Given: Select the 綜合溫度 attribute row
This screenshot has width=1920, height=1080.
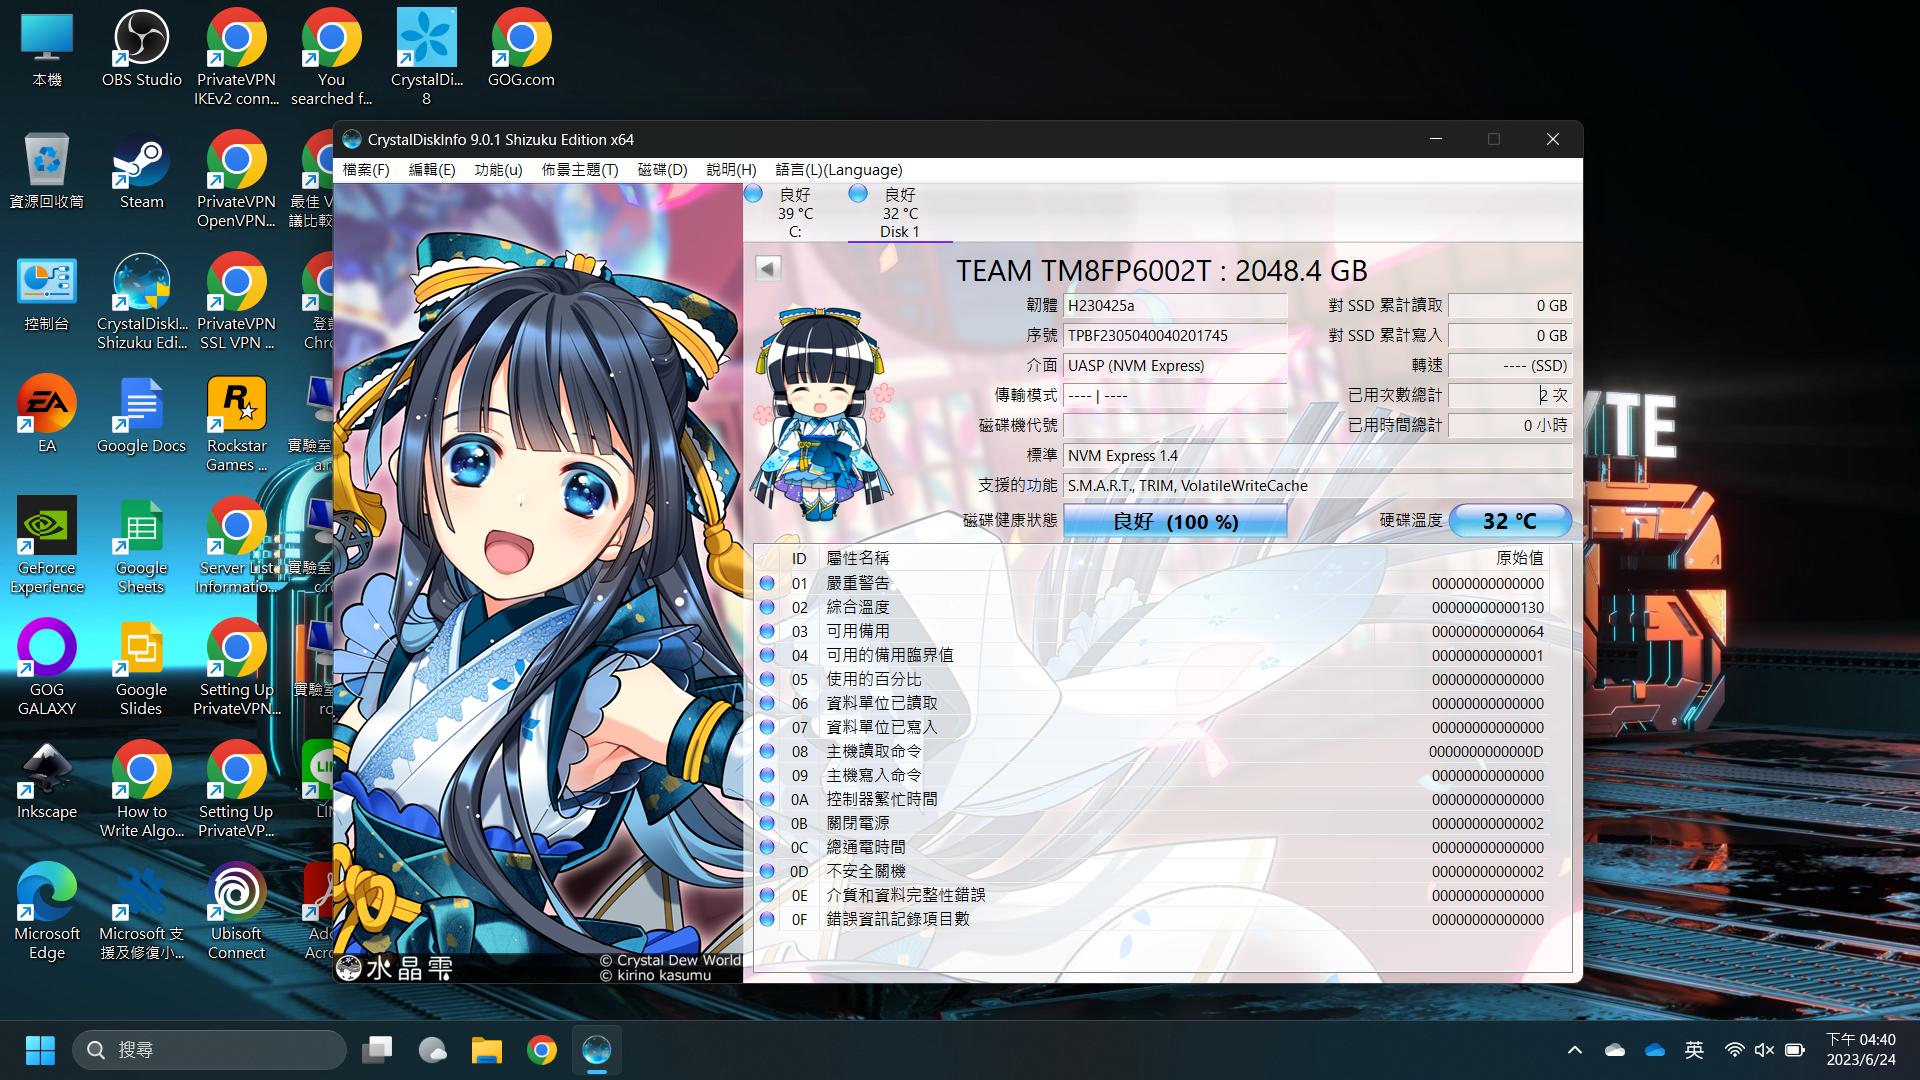Looking at the screenshot, I should tap(1163, 607).
